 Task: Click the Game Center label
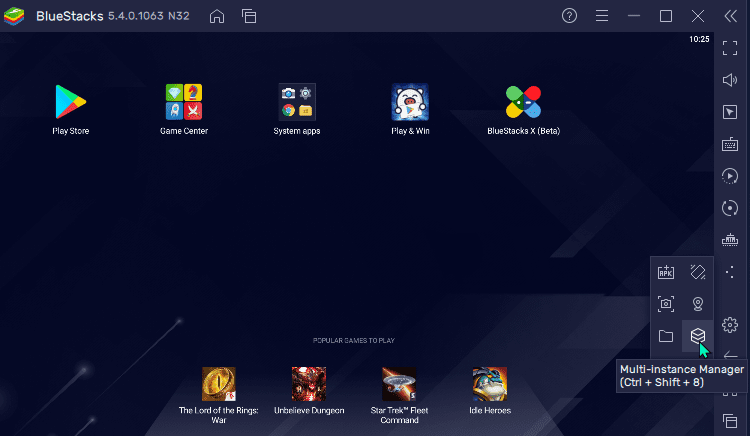(x=184, y=131)
